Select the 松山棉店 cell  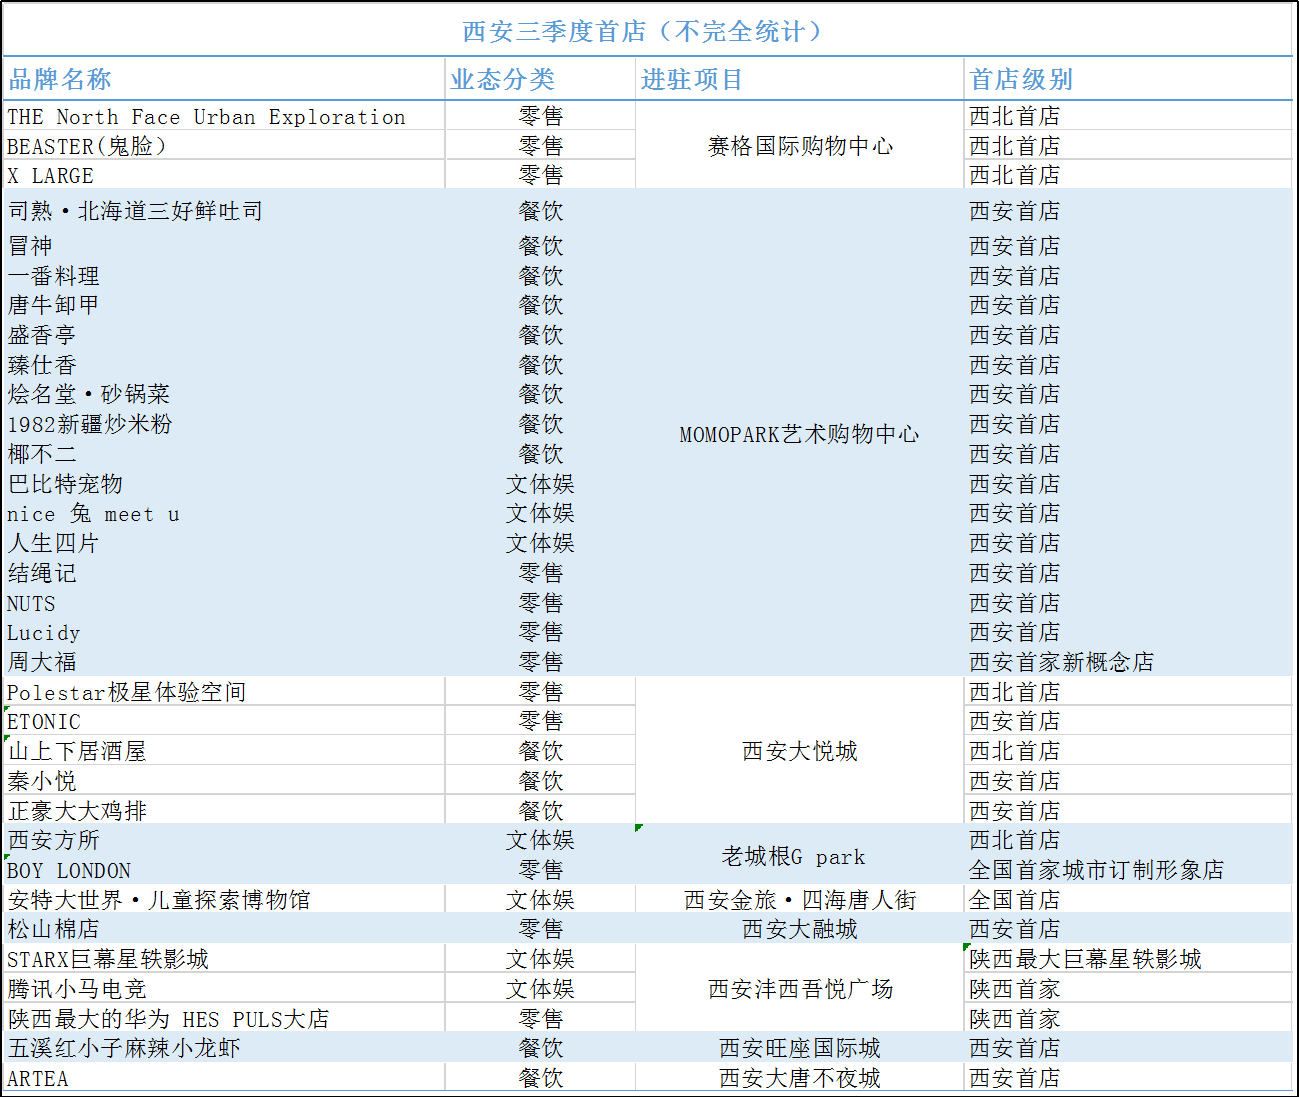point(224,929)
